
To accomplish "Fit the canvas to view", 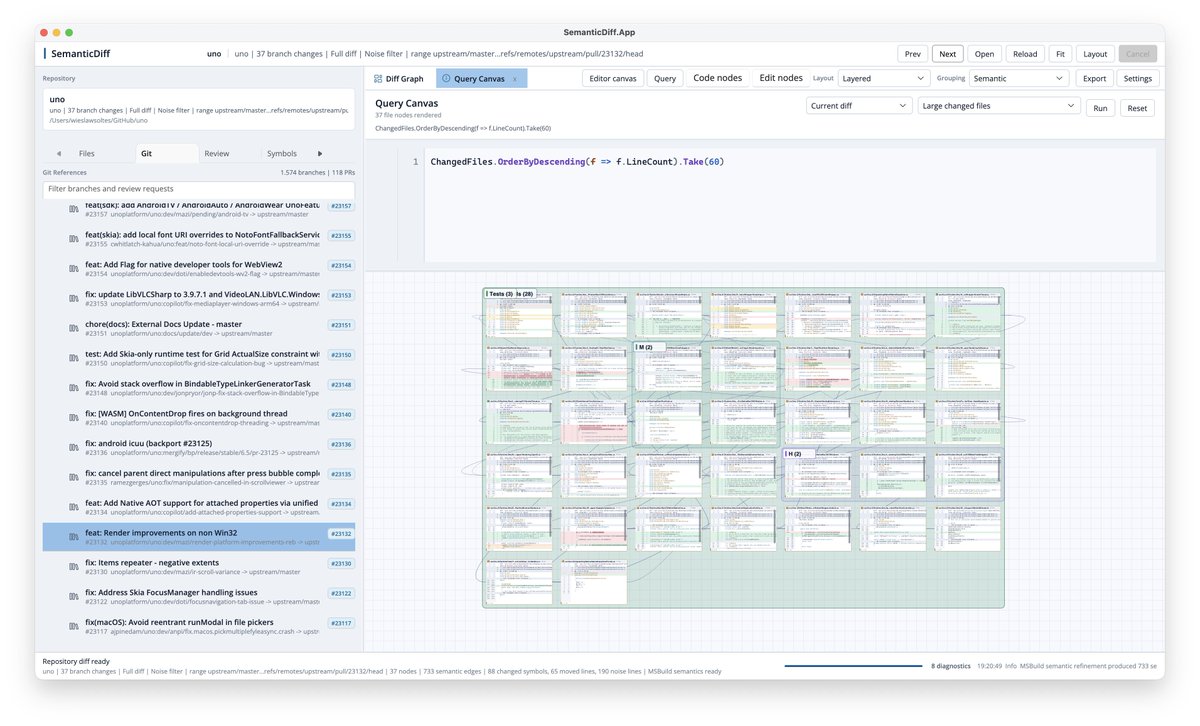I will pos(1061,54).
